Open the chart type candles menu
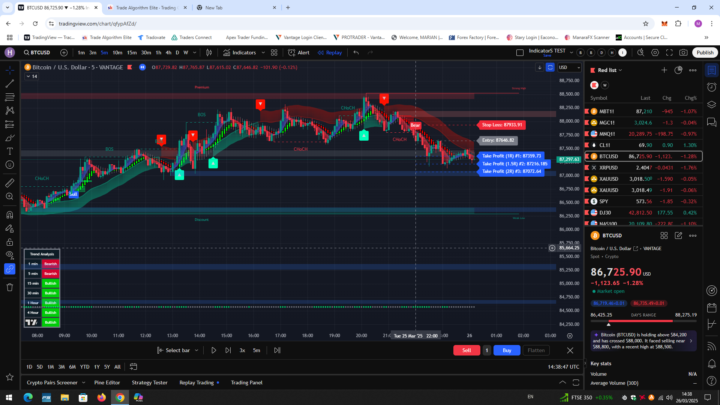This screenshot has width=720, height=405. click(x=209, y=53)
